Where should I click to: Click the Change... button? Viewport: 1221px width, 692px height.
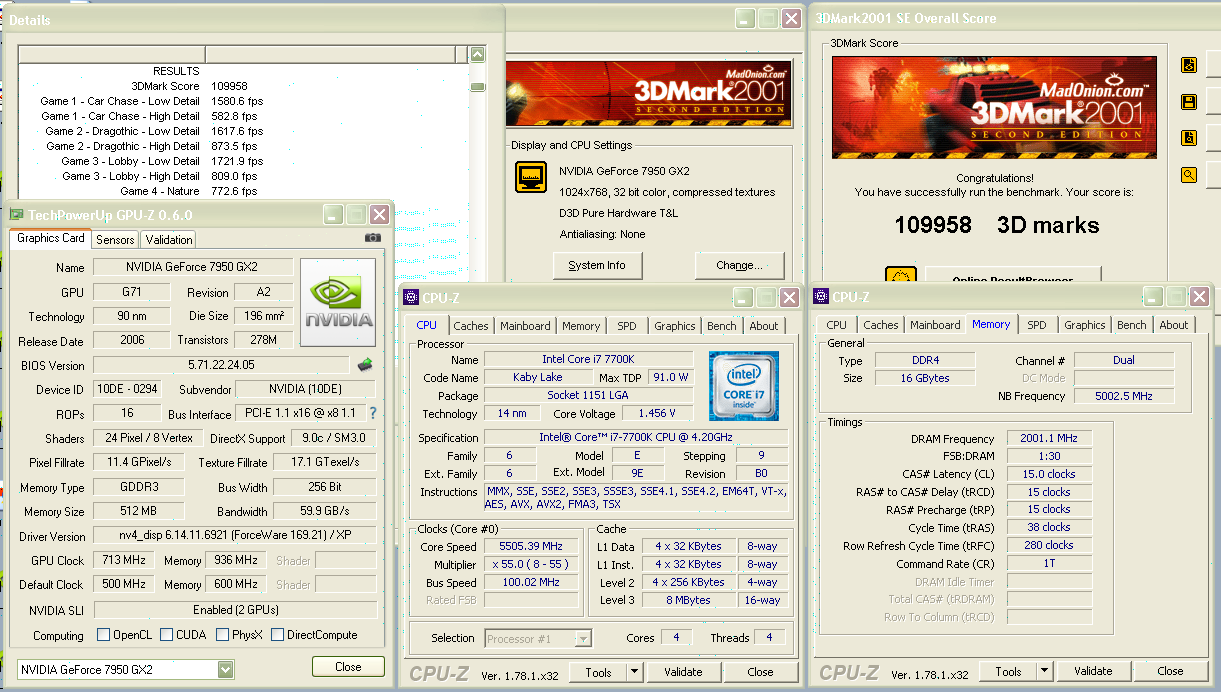tap(739, 265)
